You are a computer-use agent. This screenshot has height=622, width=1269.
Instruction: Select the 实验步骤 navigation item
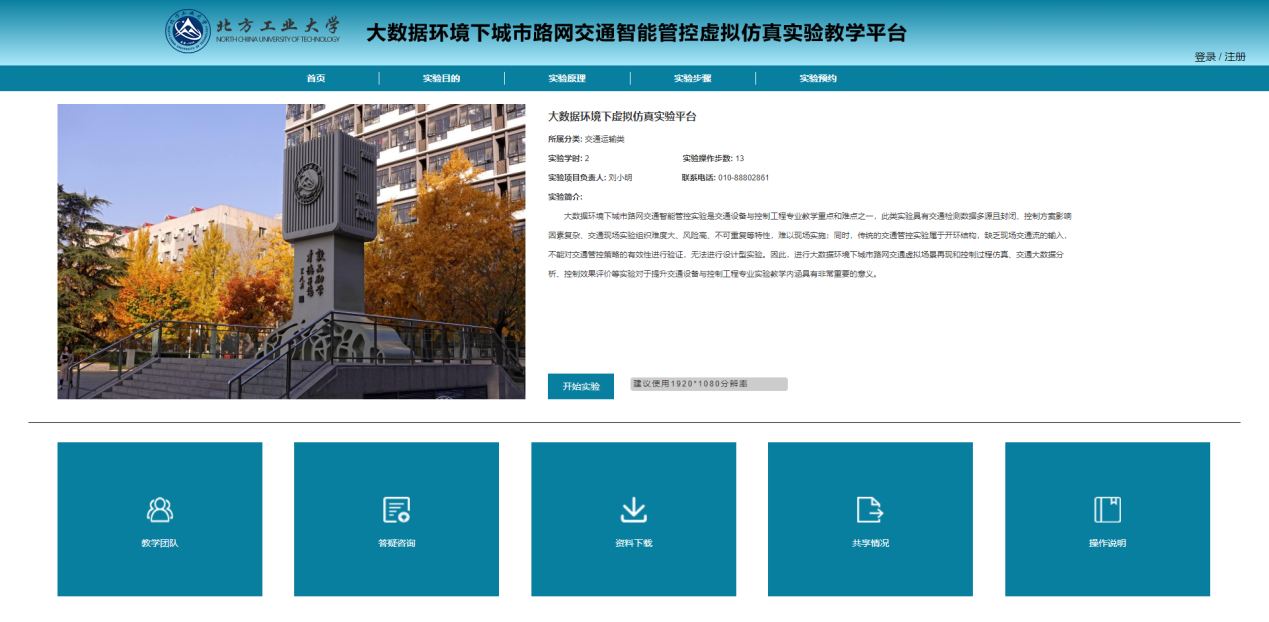(x=692, y=78)
